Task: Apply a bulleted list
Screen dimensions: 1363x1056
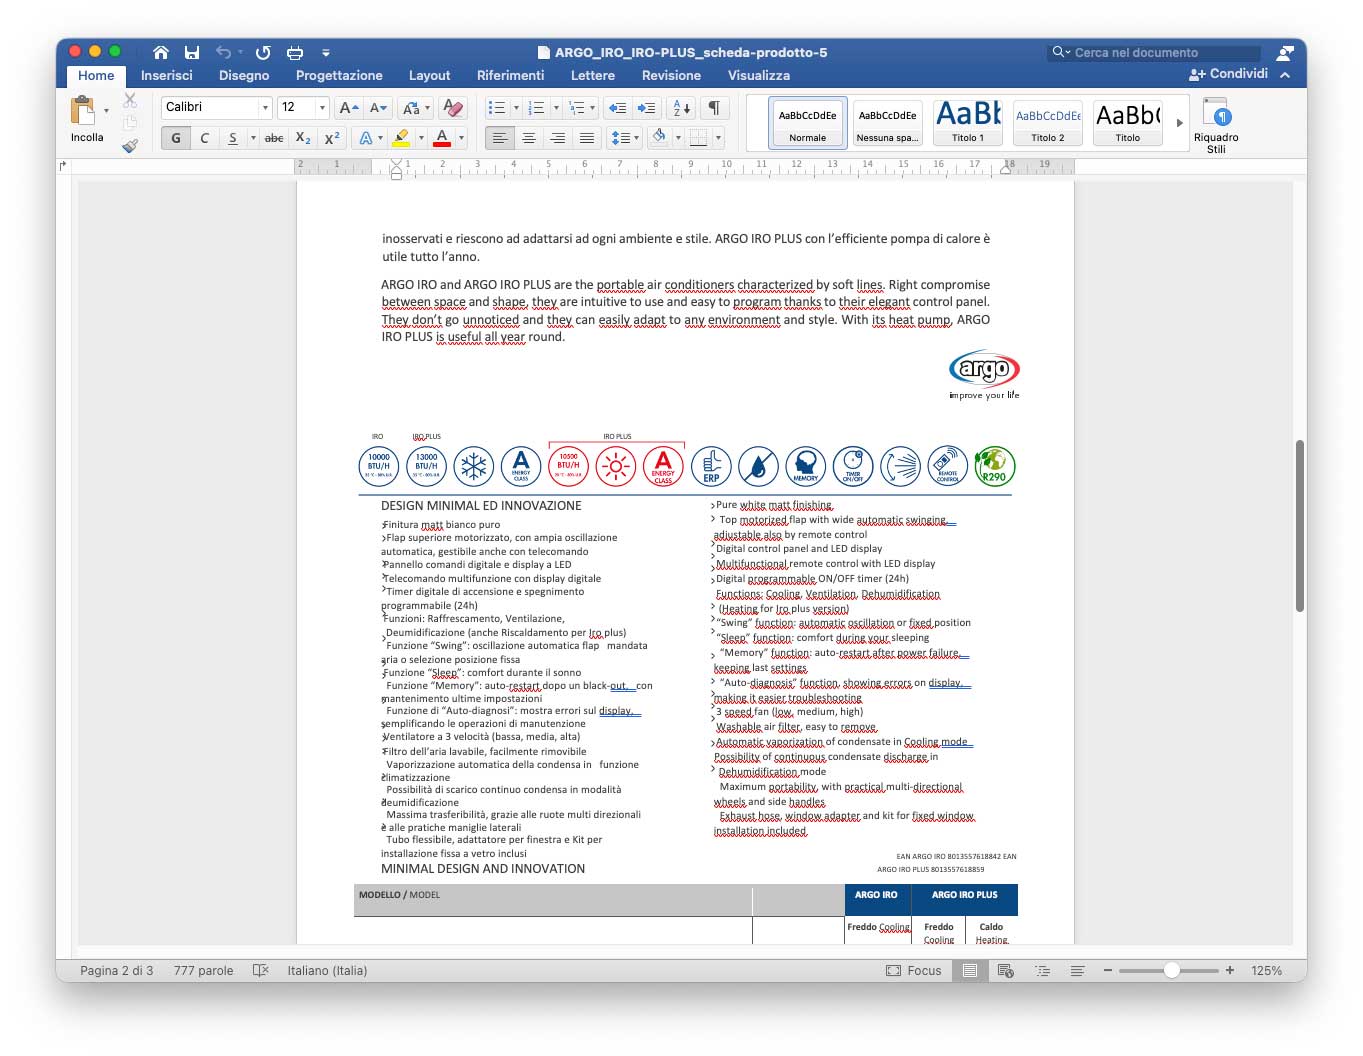Action: pyautogui.click(x=497, y=107)
